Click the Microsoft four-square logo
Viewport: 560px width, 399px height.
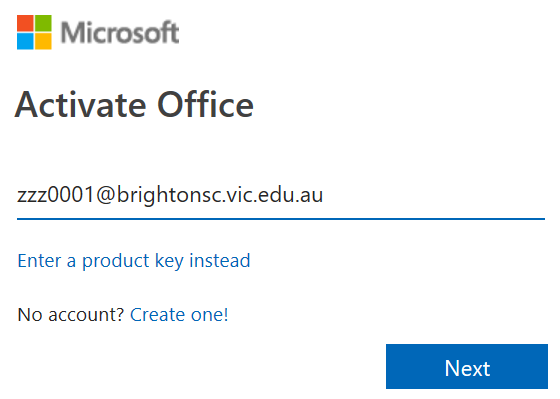pyautogui.click(x=34, y=32)
